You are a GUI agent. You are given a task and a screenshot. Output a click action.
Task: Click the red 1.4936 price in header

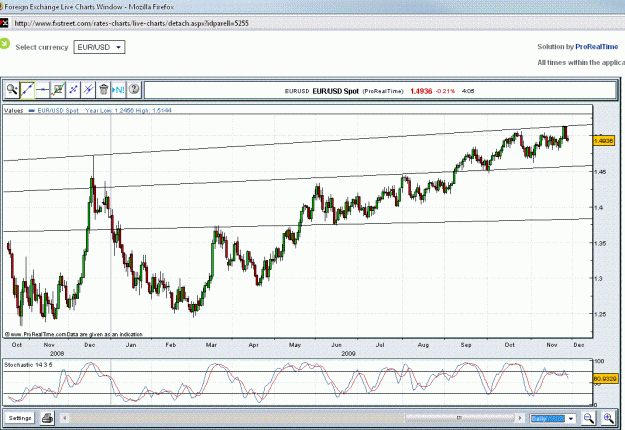coord(421,91)
